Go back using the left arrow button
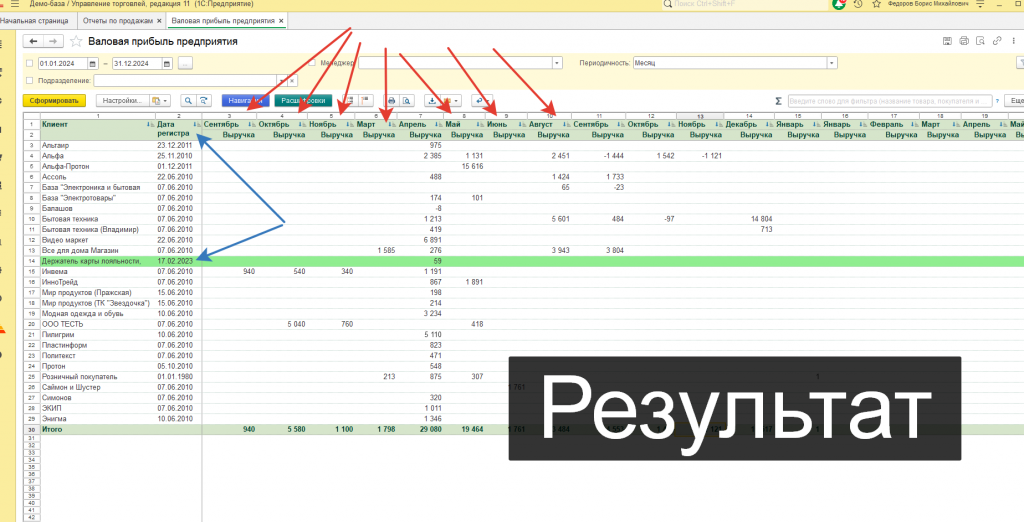The width and height of the screenshot is (1024, 522). coord(33,41)
